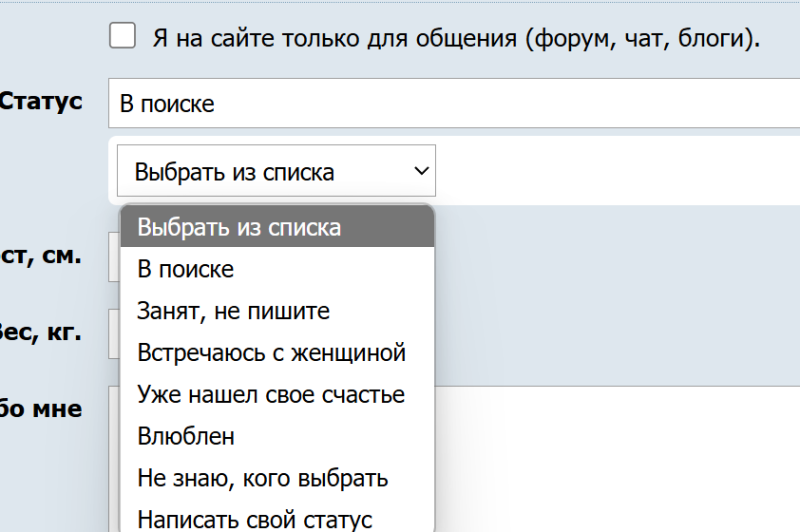The image size is (800, 532).
Task: Click the 'бо мне' about-me label
Action: pyautogui.click(x=42, y=408)
